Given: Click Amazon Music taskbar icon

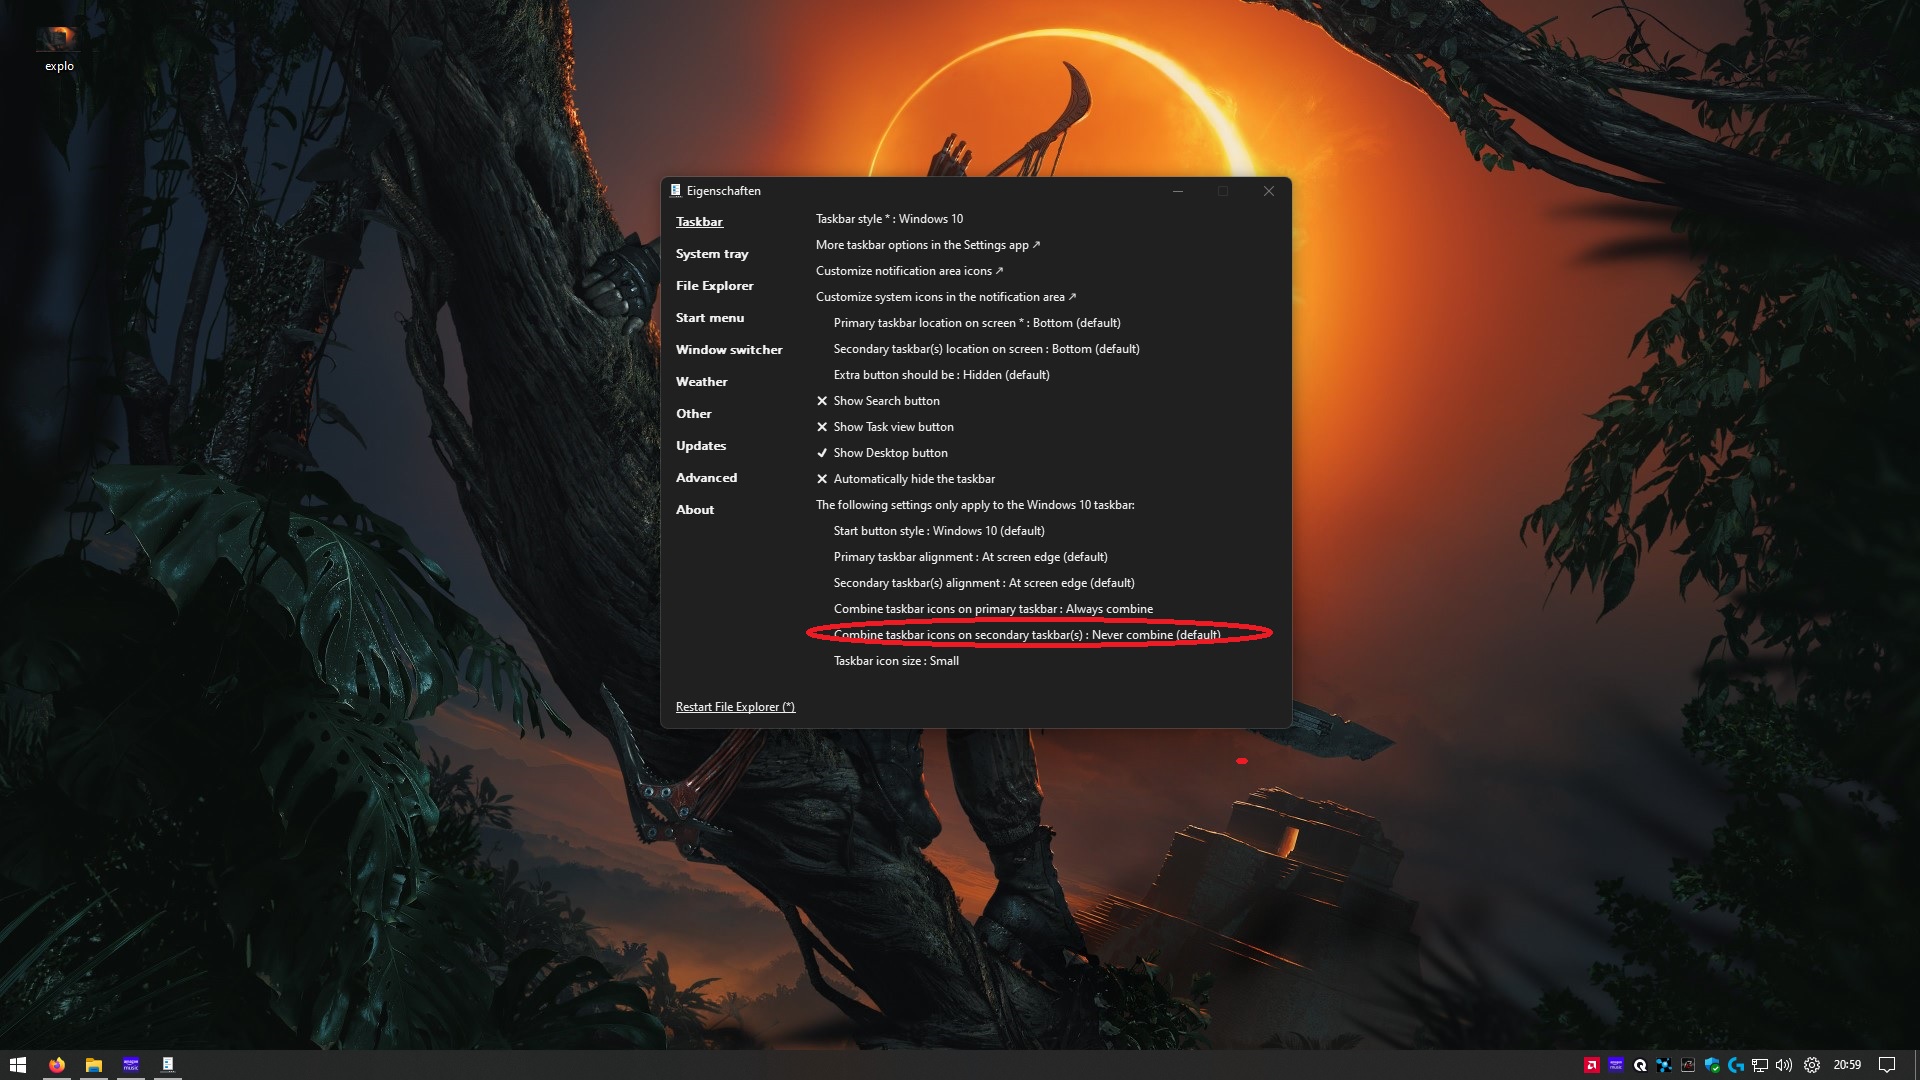Looking at the screenshot, I should click(131, 1065).
